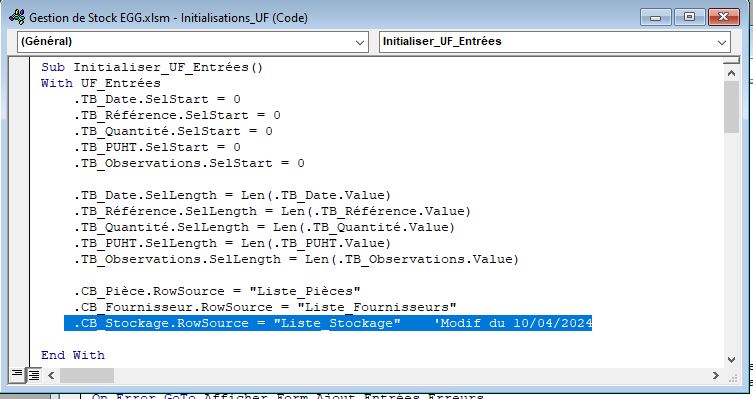This screenshot has width=753, height=399.
Task: Click the horizontal scrollbar right arrow
Action: [716, 375]
